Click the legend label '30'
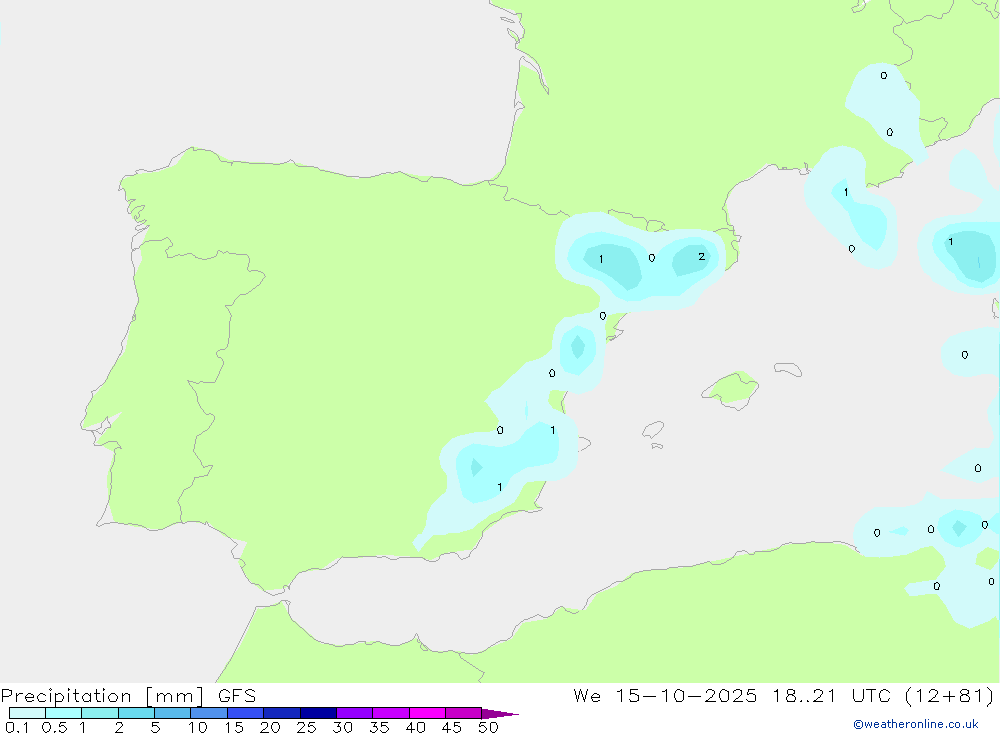 (342, 727)
